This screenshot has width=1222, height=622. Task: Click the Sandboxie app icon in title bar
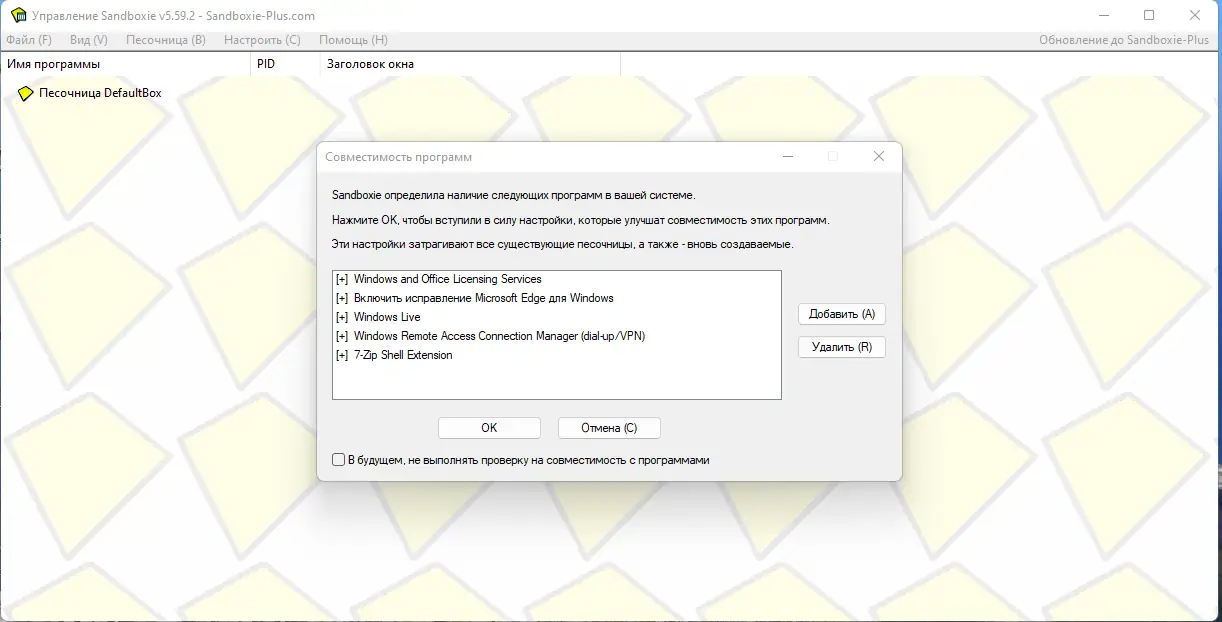18,15
